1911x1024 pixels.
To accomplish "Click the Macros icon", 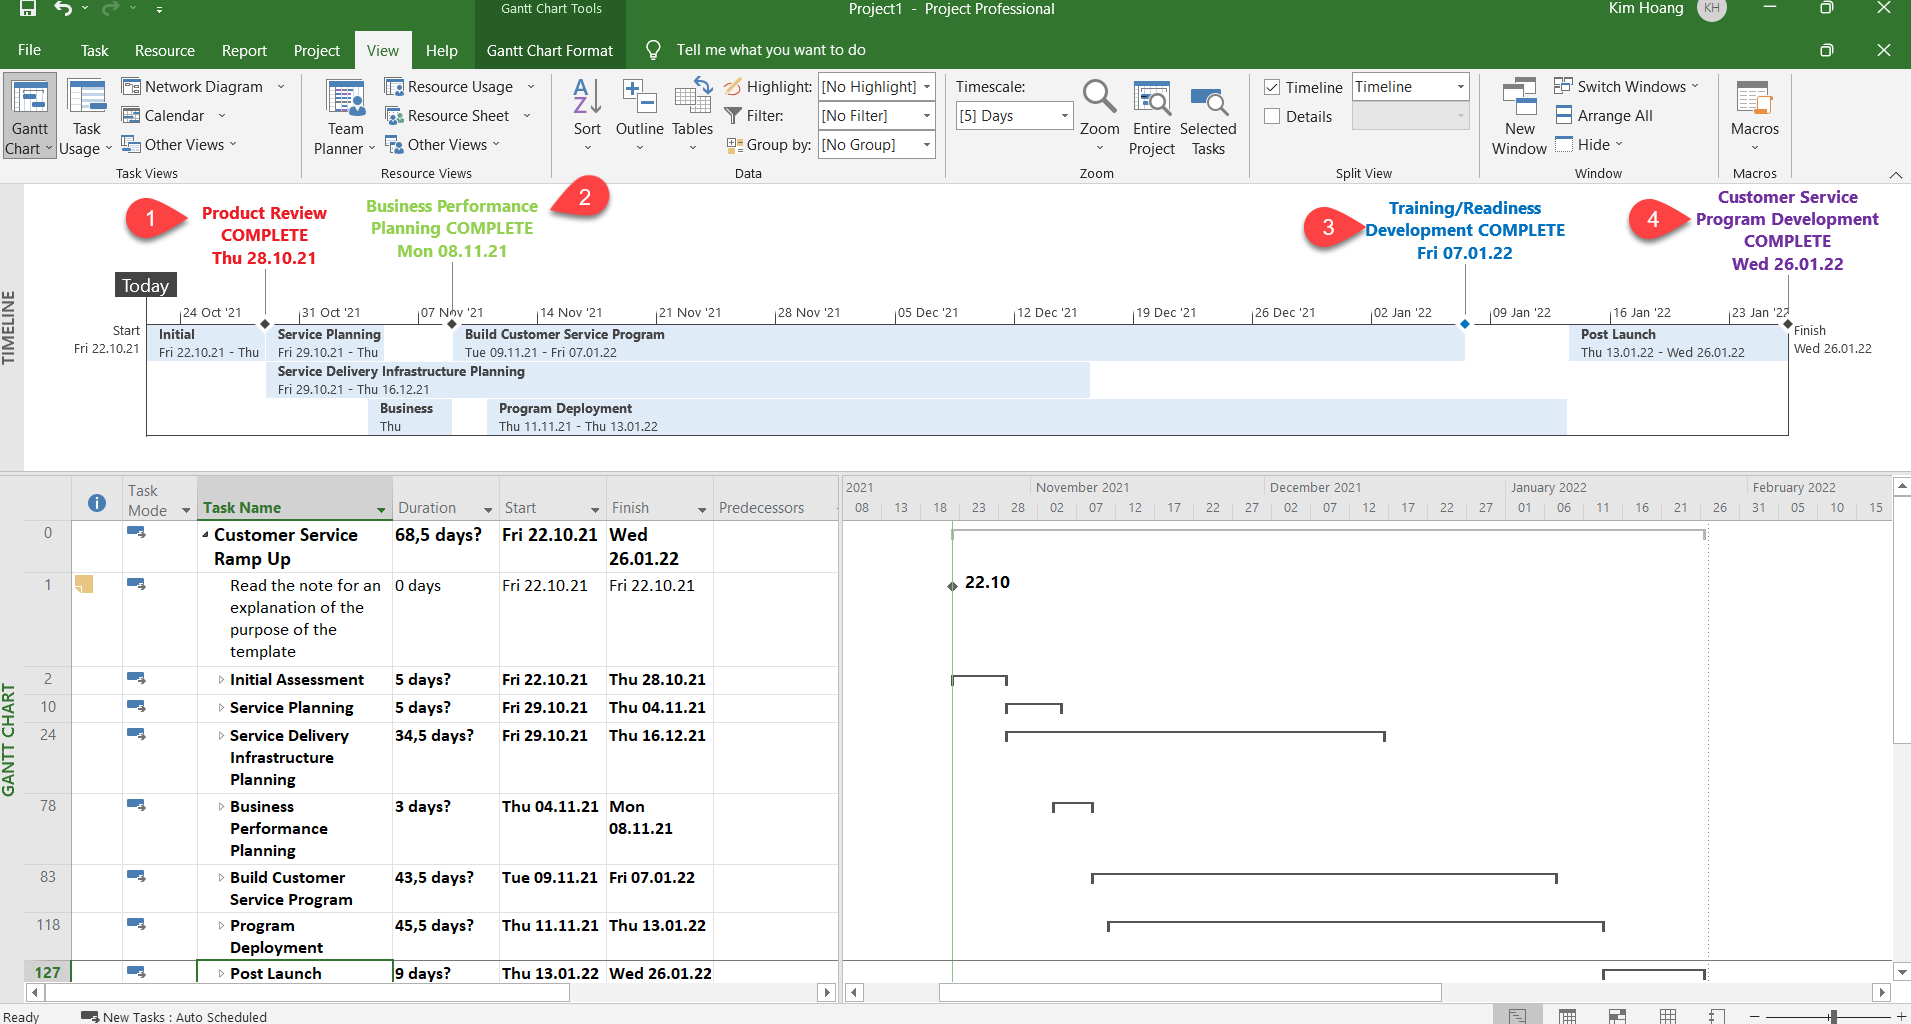I will point(1754,100).
